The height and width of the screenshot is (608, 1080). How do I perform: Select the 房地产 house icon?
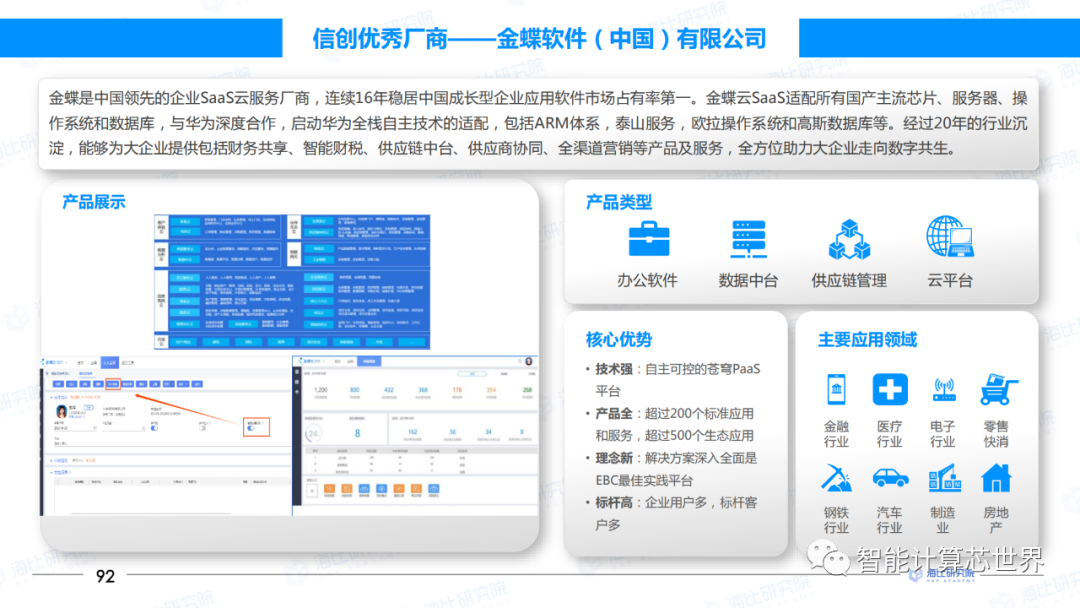[996, 478]
